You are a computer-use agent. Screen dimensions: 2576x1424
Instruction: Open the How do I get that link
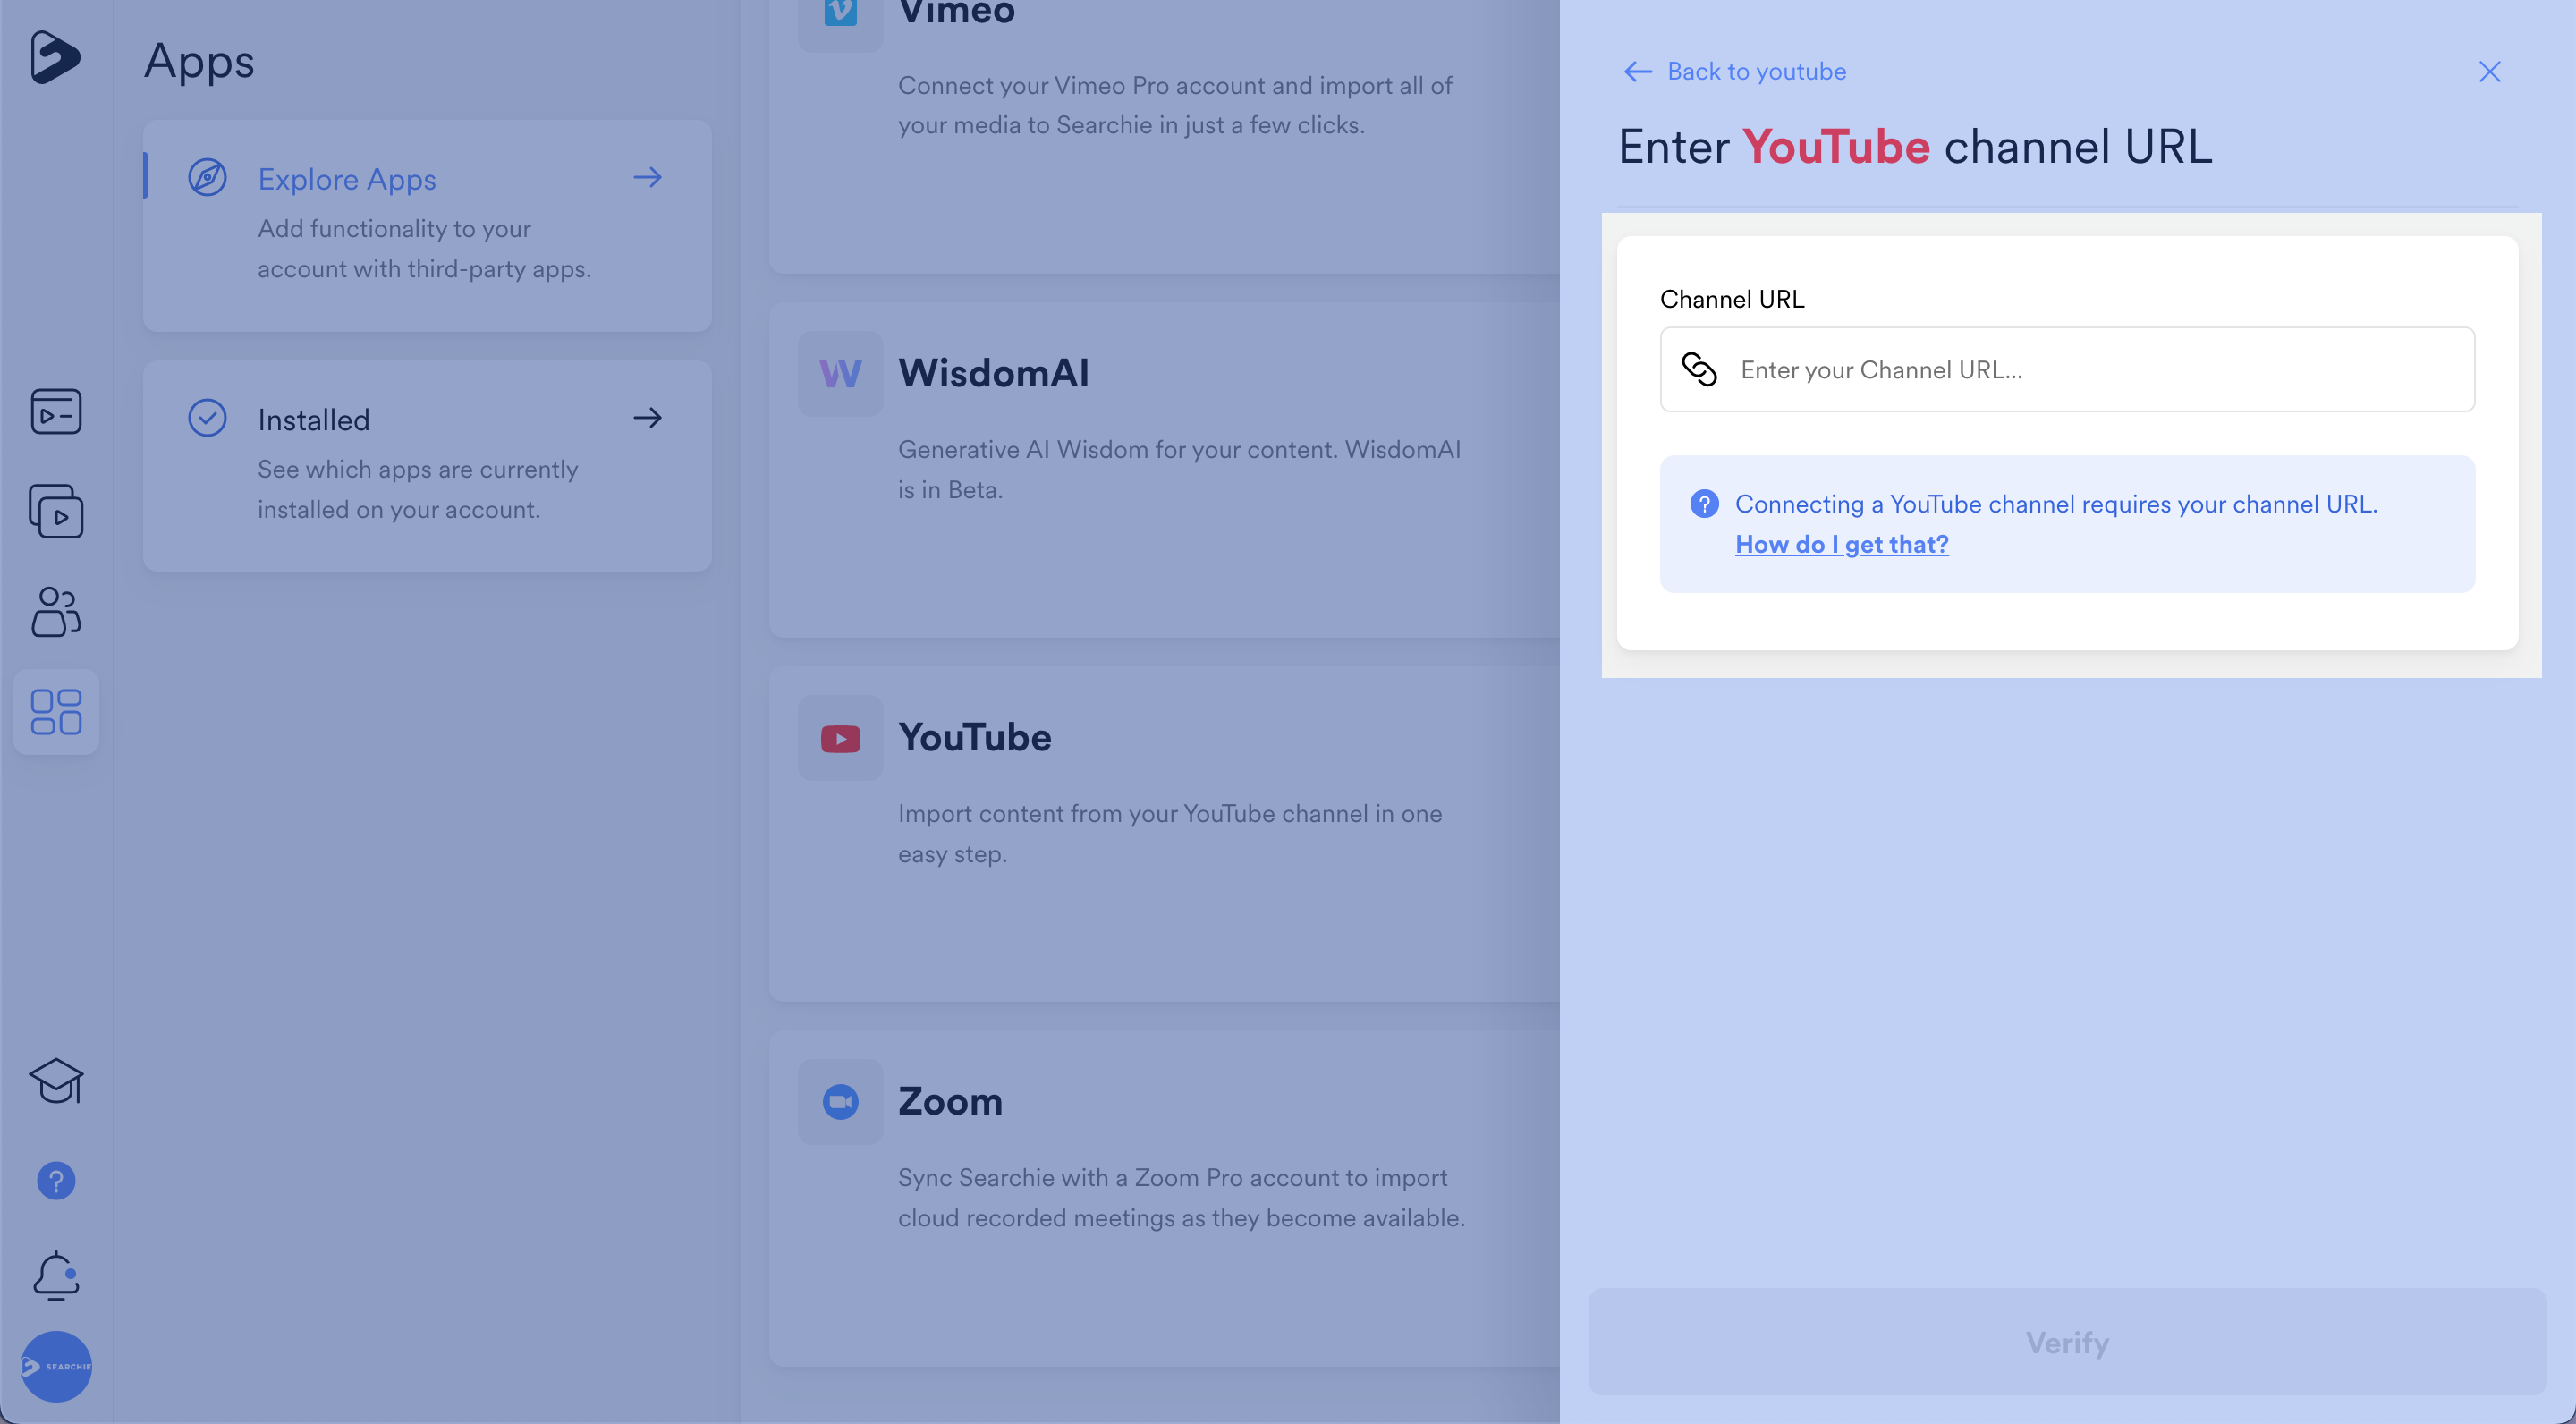[1841, 544]
